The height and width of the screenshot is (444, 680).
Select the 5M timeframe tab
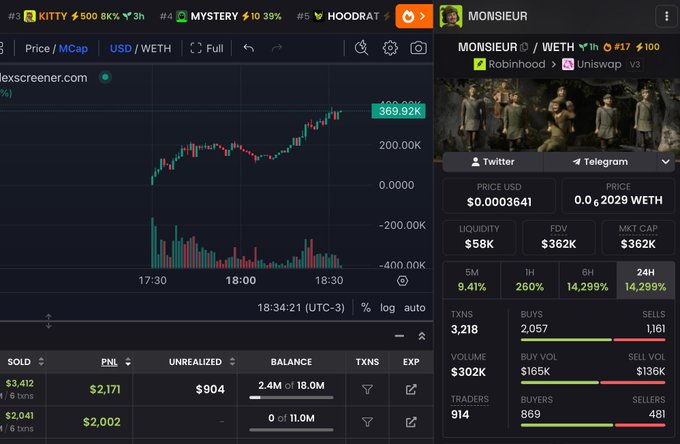pos(471,280)
